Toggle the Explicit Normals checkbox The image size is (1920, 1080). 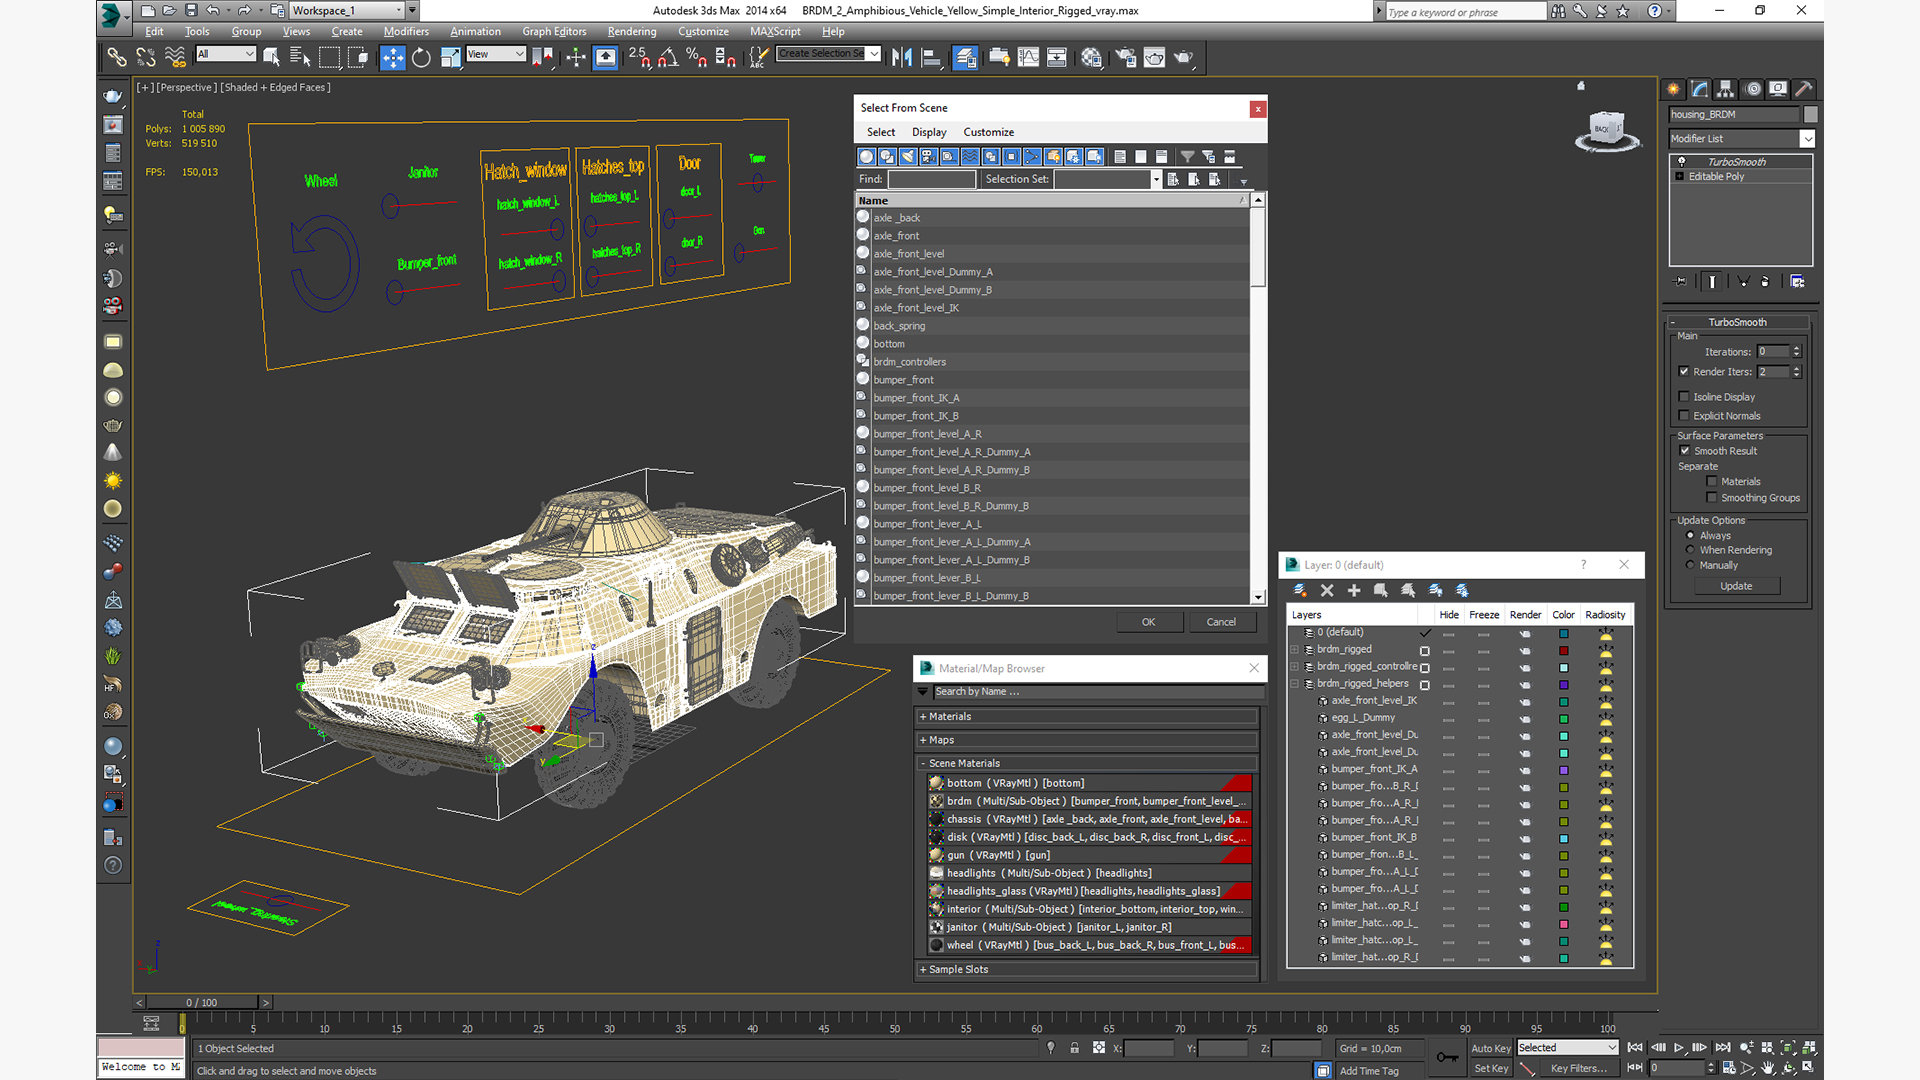coord(1684,416)
